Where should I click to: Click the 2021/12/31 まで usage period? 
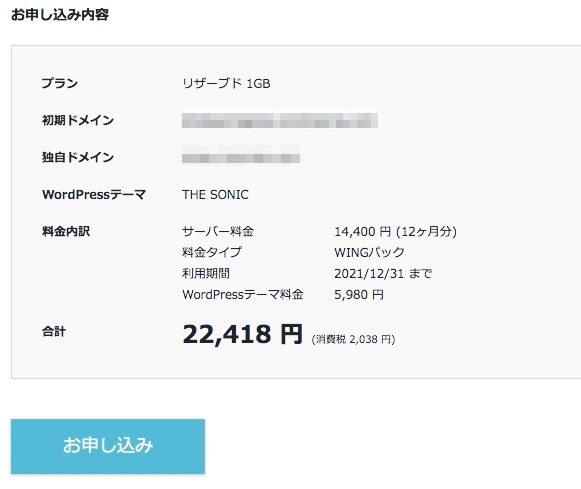click(383, 273)
